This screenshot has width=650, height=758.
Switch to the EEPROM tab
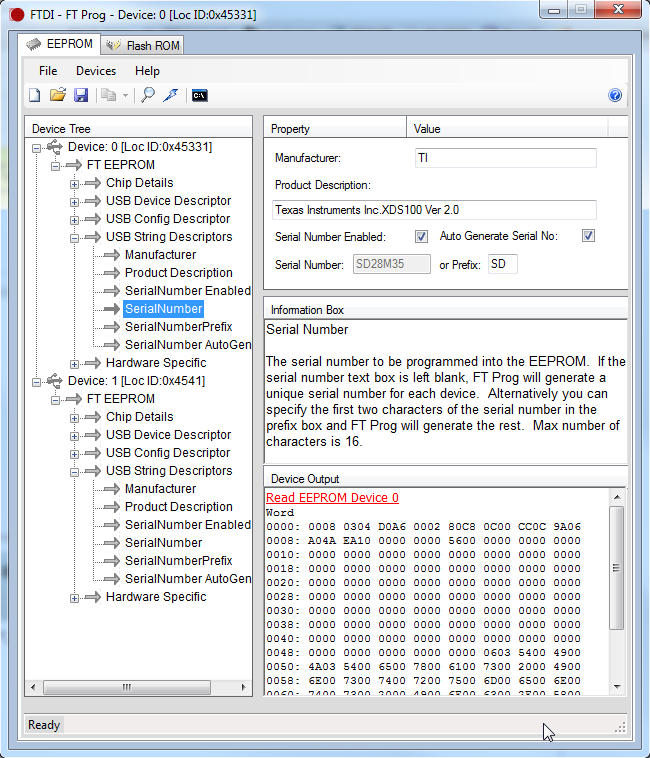[x=59, y=44]
